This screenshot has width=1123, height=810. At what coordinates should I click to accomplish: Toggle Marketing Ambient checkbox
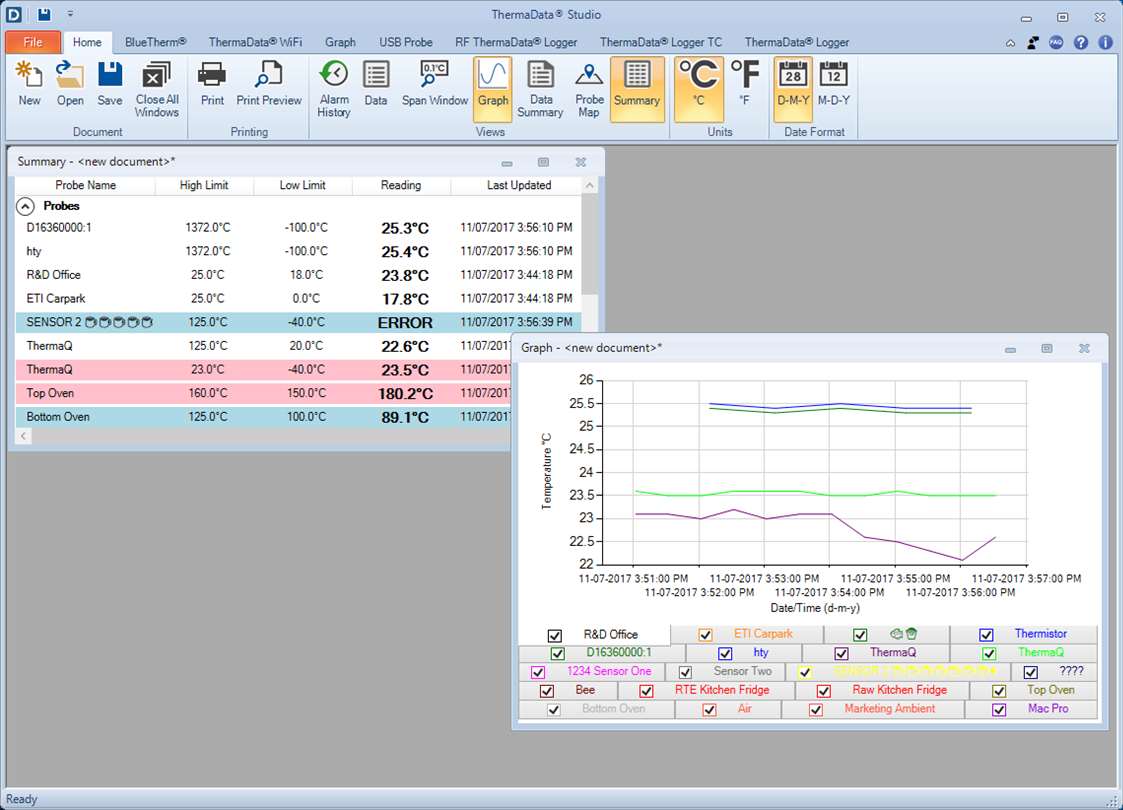point(816,709)
